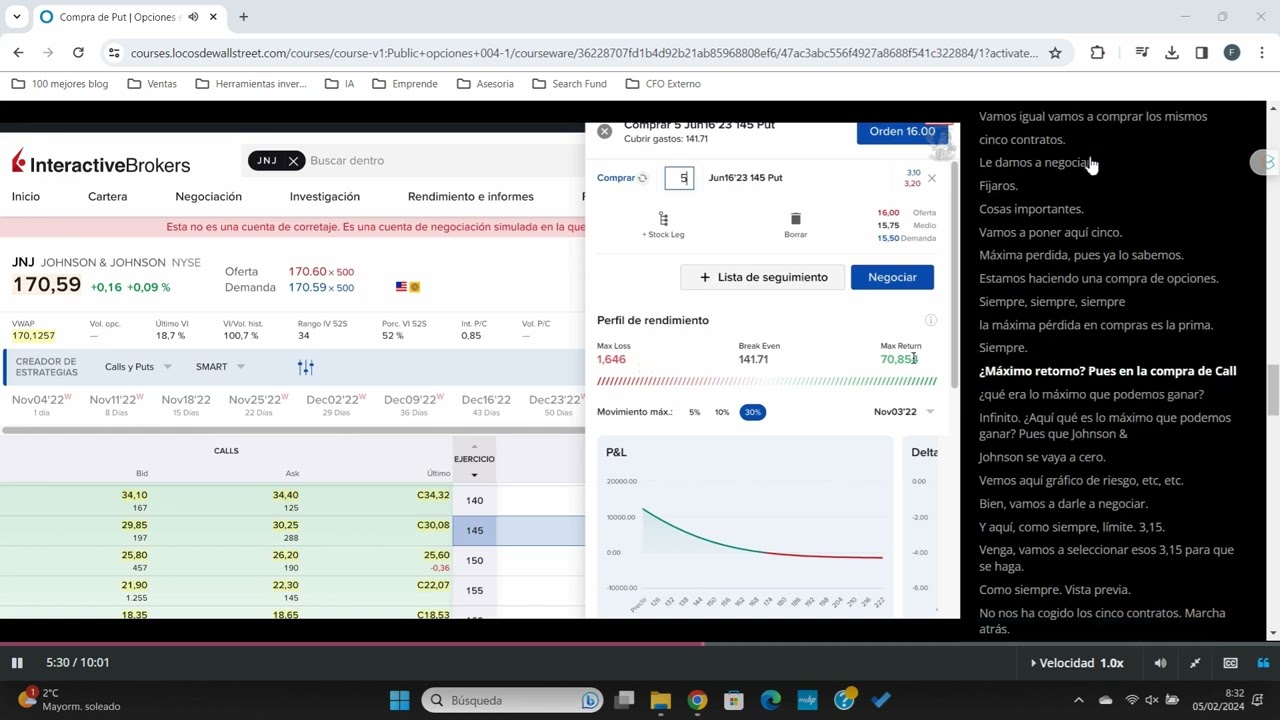The image size is (1280, 720).
Task: Click the Negociar button
Action: tap(892, 277)
